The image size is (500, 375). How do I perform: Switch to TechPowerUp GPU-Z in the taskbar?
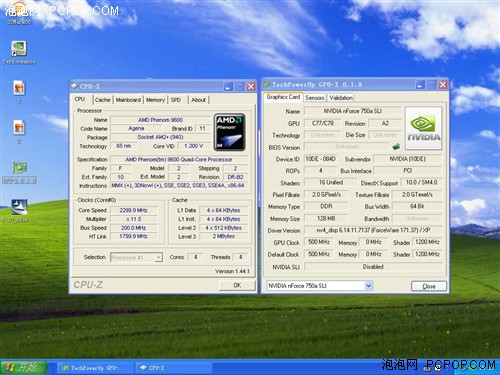[x=95, y=368]
